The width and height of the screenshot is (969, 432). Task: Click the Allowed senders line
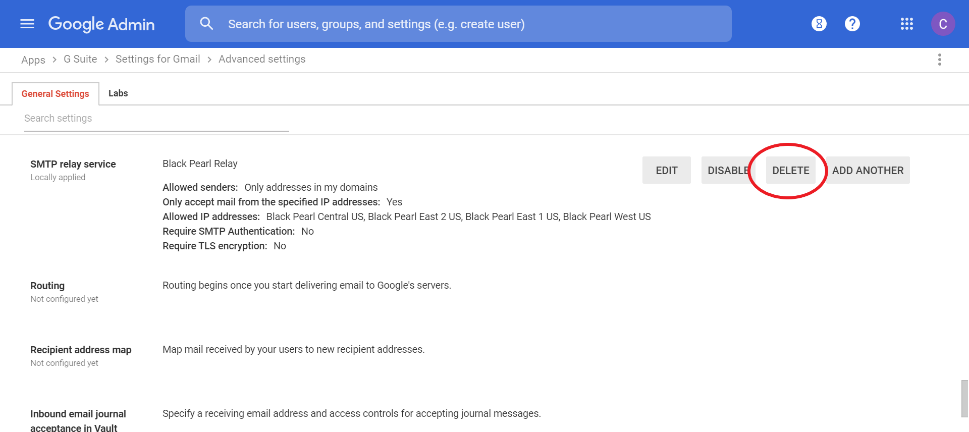pos(270,187)
